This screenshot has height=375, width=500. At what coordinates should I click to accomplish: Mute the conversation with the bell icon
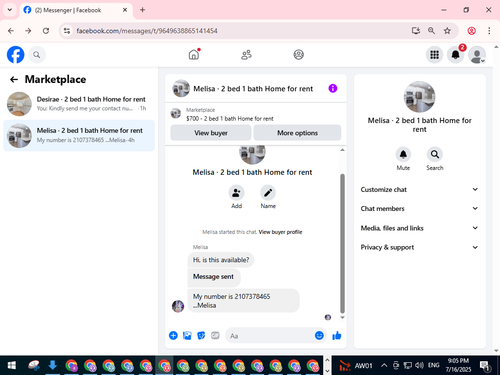coord(403,154)
